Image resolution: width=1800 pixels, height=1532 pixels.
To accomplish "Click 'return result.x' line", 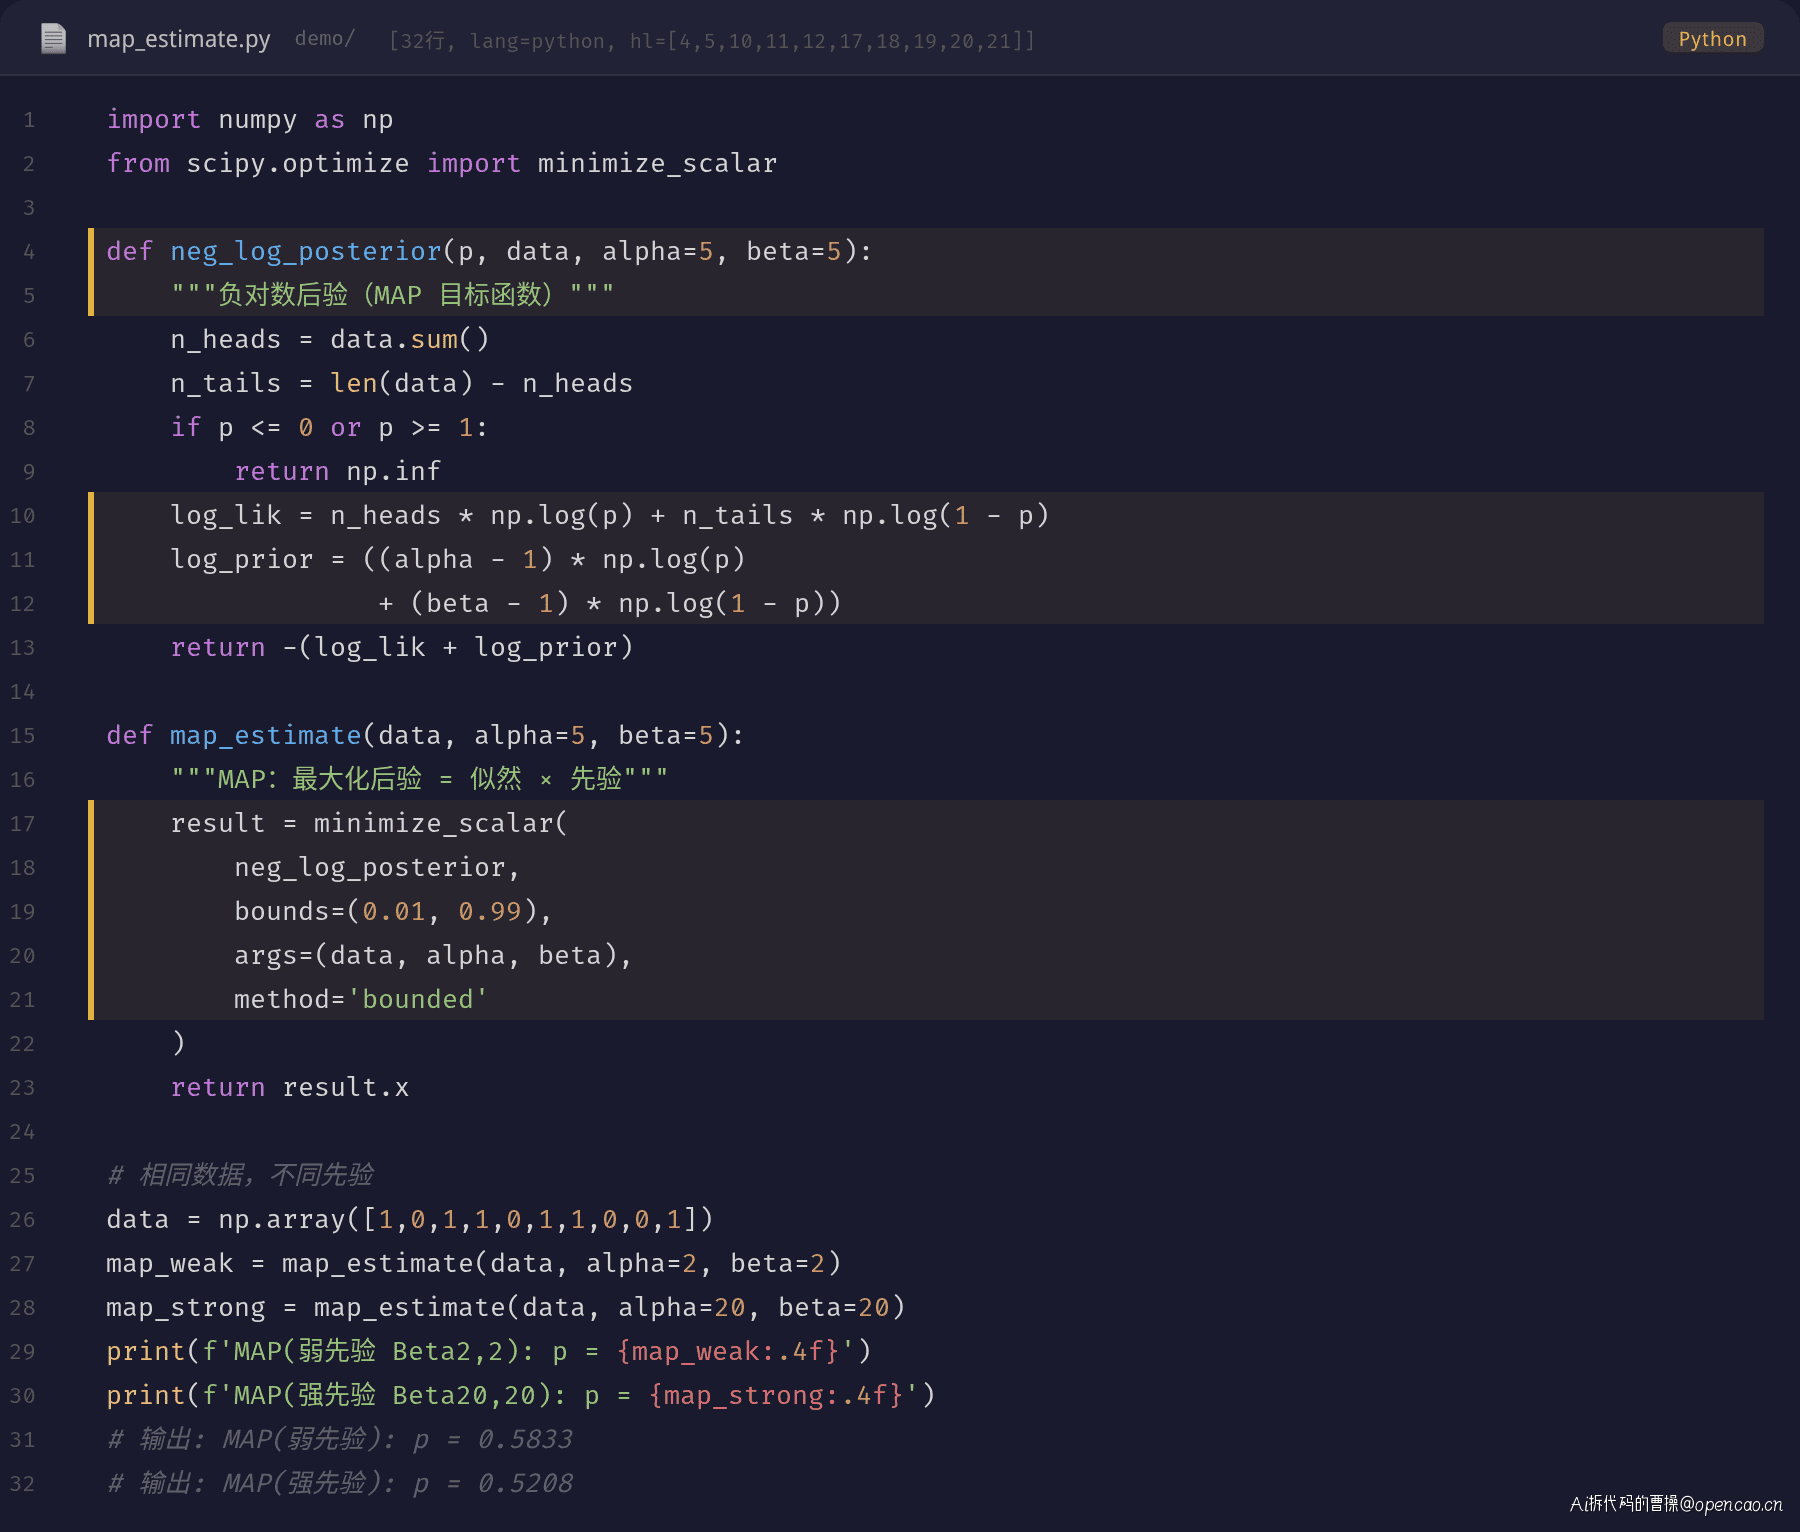I will point(290,1088).
